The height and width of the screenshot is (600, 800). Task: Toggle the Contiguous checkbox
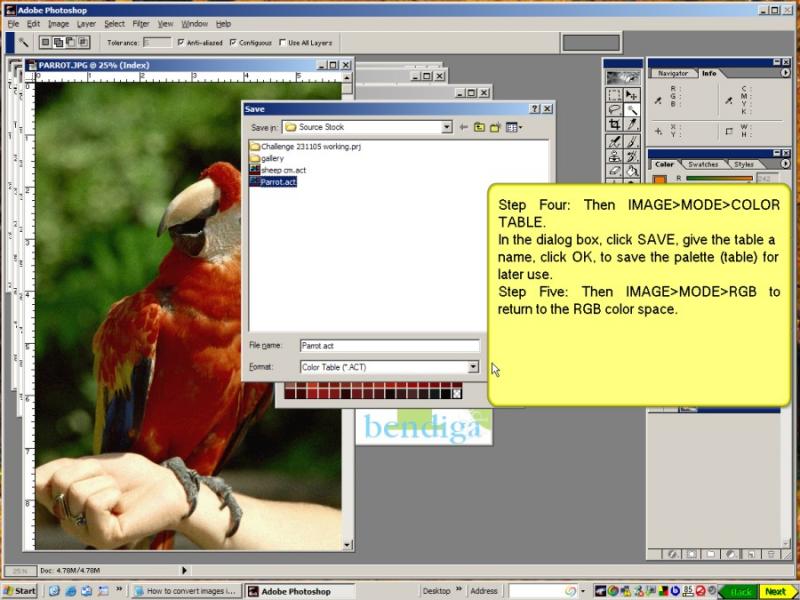pyautogui.click(x=233, y=42)
